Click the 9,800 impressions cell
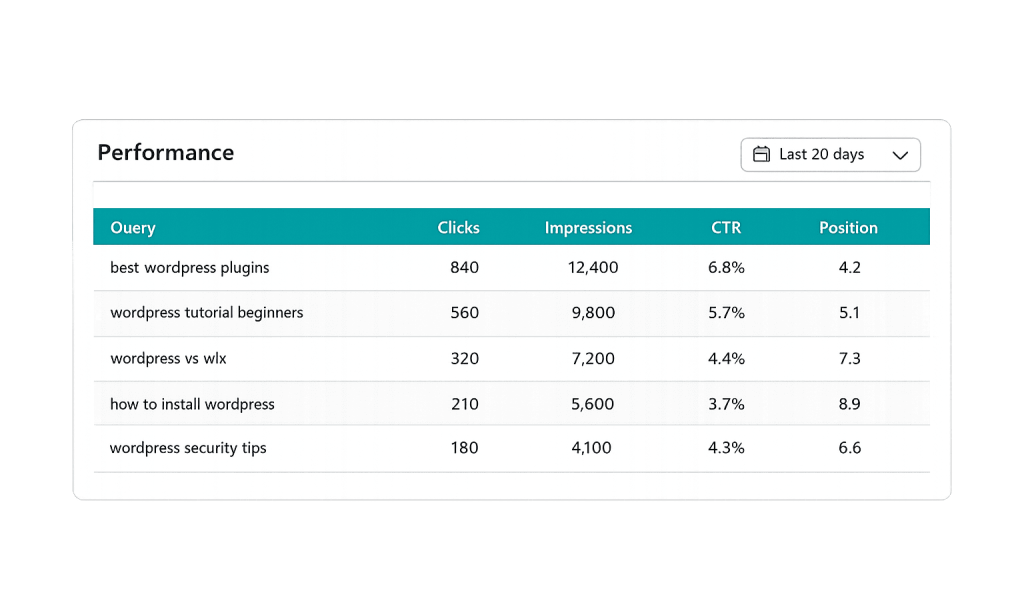This screenshot has height=615, width=1024. pyautogui.click(x=593, y=313)
